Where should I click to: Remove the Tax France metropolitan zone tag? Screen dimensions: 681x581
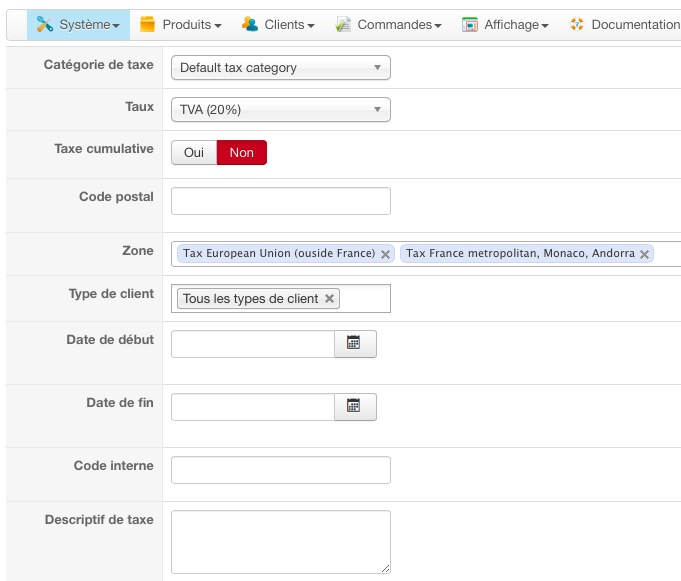tap(644, 254)
